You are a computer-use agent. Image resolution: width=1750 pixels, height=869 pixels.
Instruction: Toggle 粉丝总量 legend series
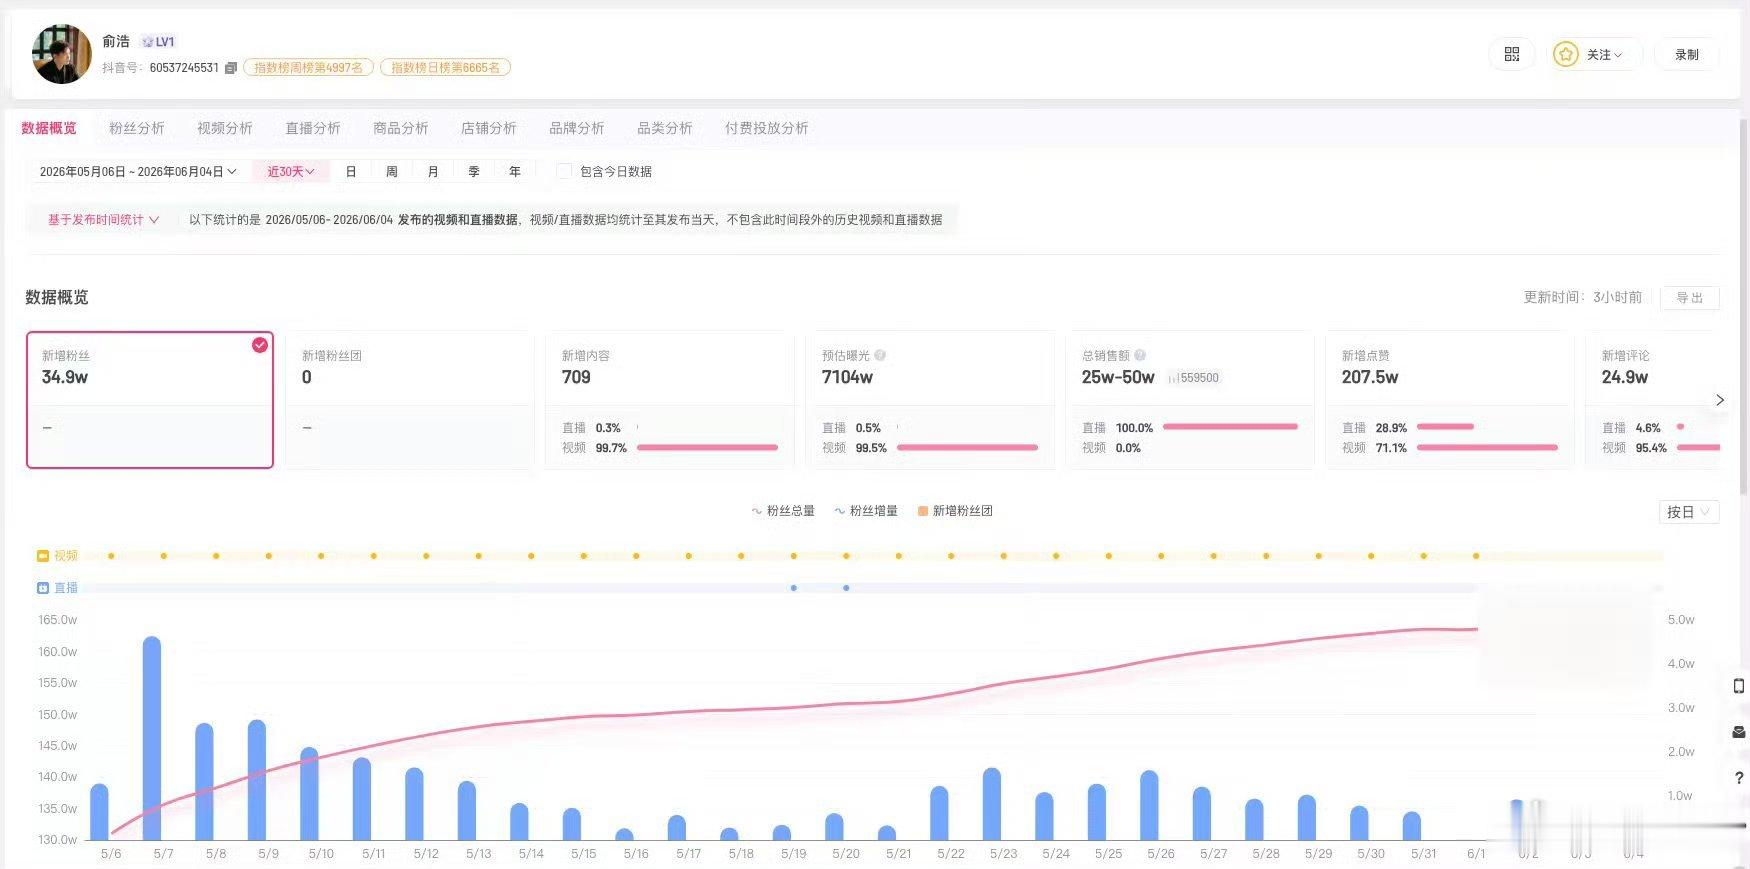tap(783, 511)
